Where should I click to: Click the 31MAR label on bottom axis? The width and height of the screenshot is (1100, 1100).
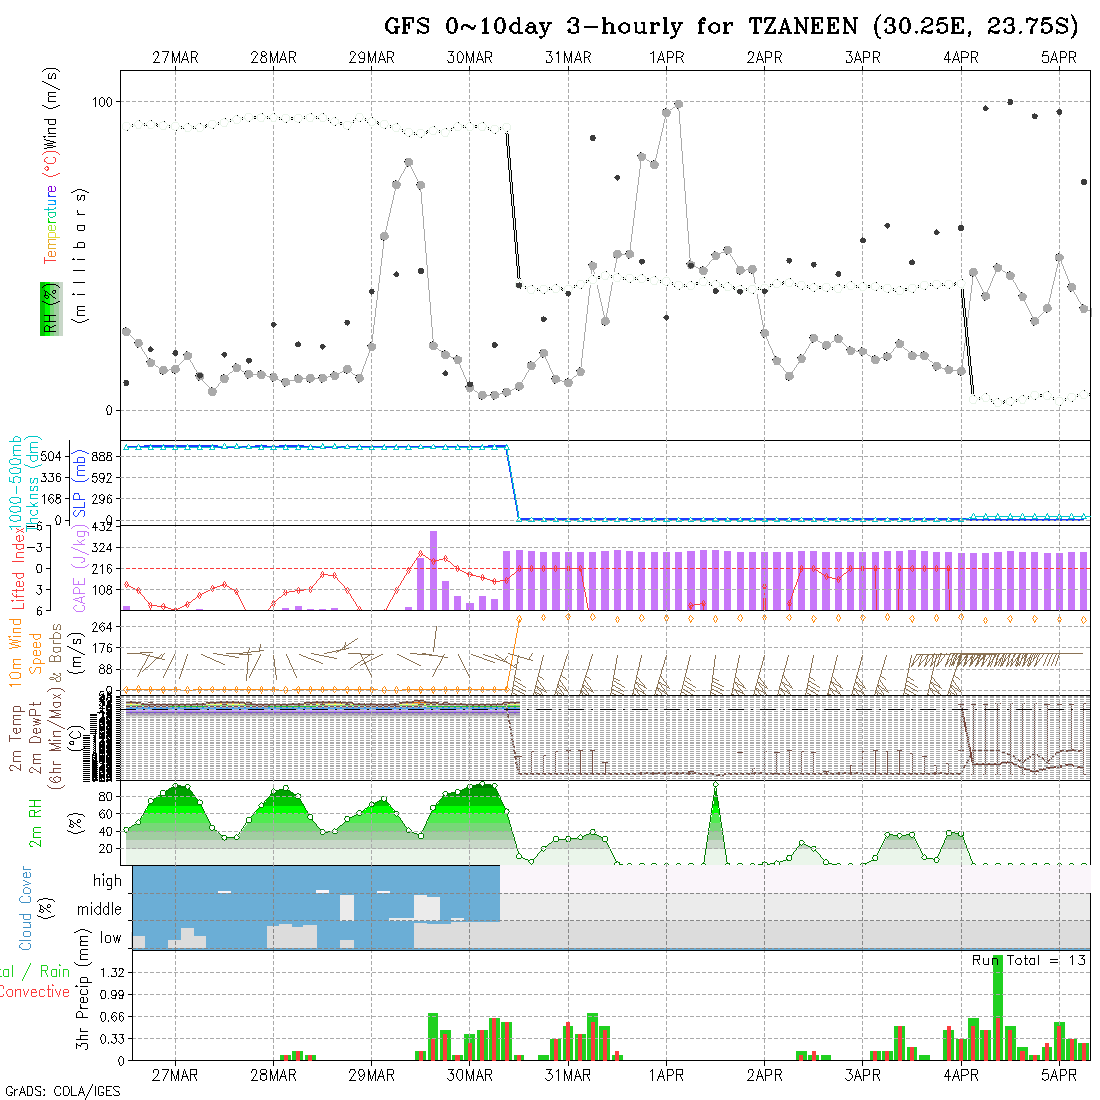[x=568, y=1076]
